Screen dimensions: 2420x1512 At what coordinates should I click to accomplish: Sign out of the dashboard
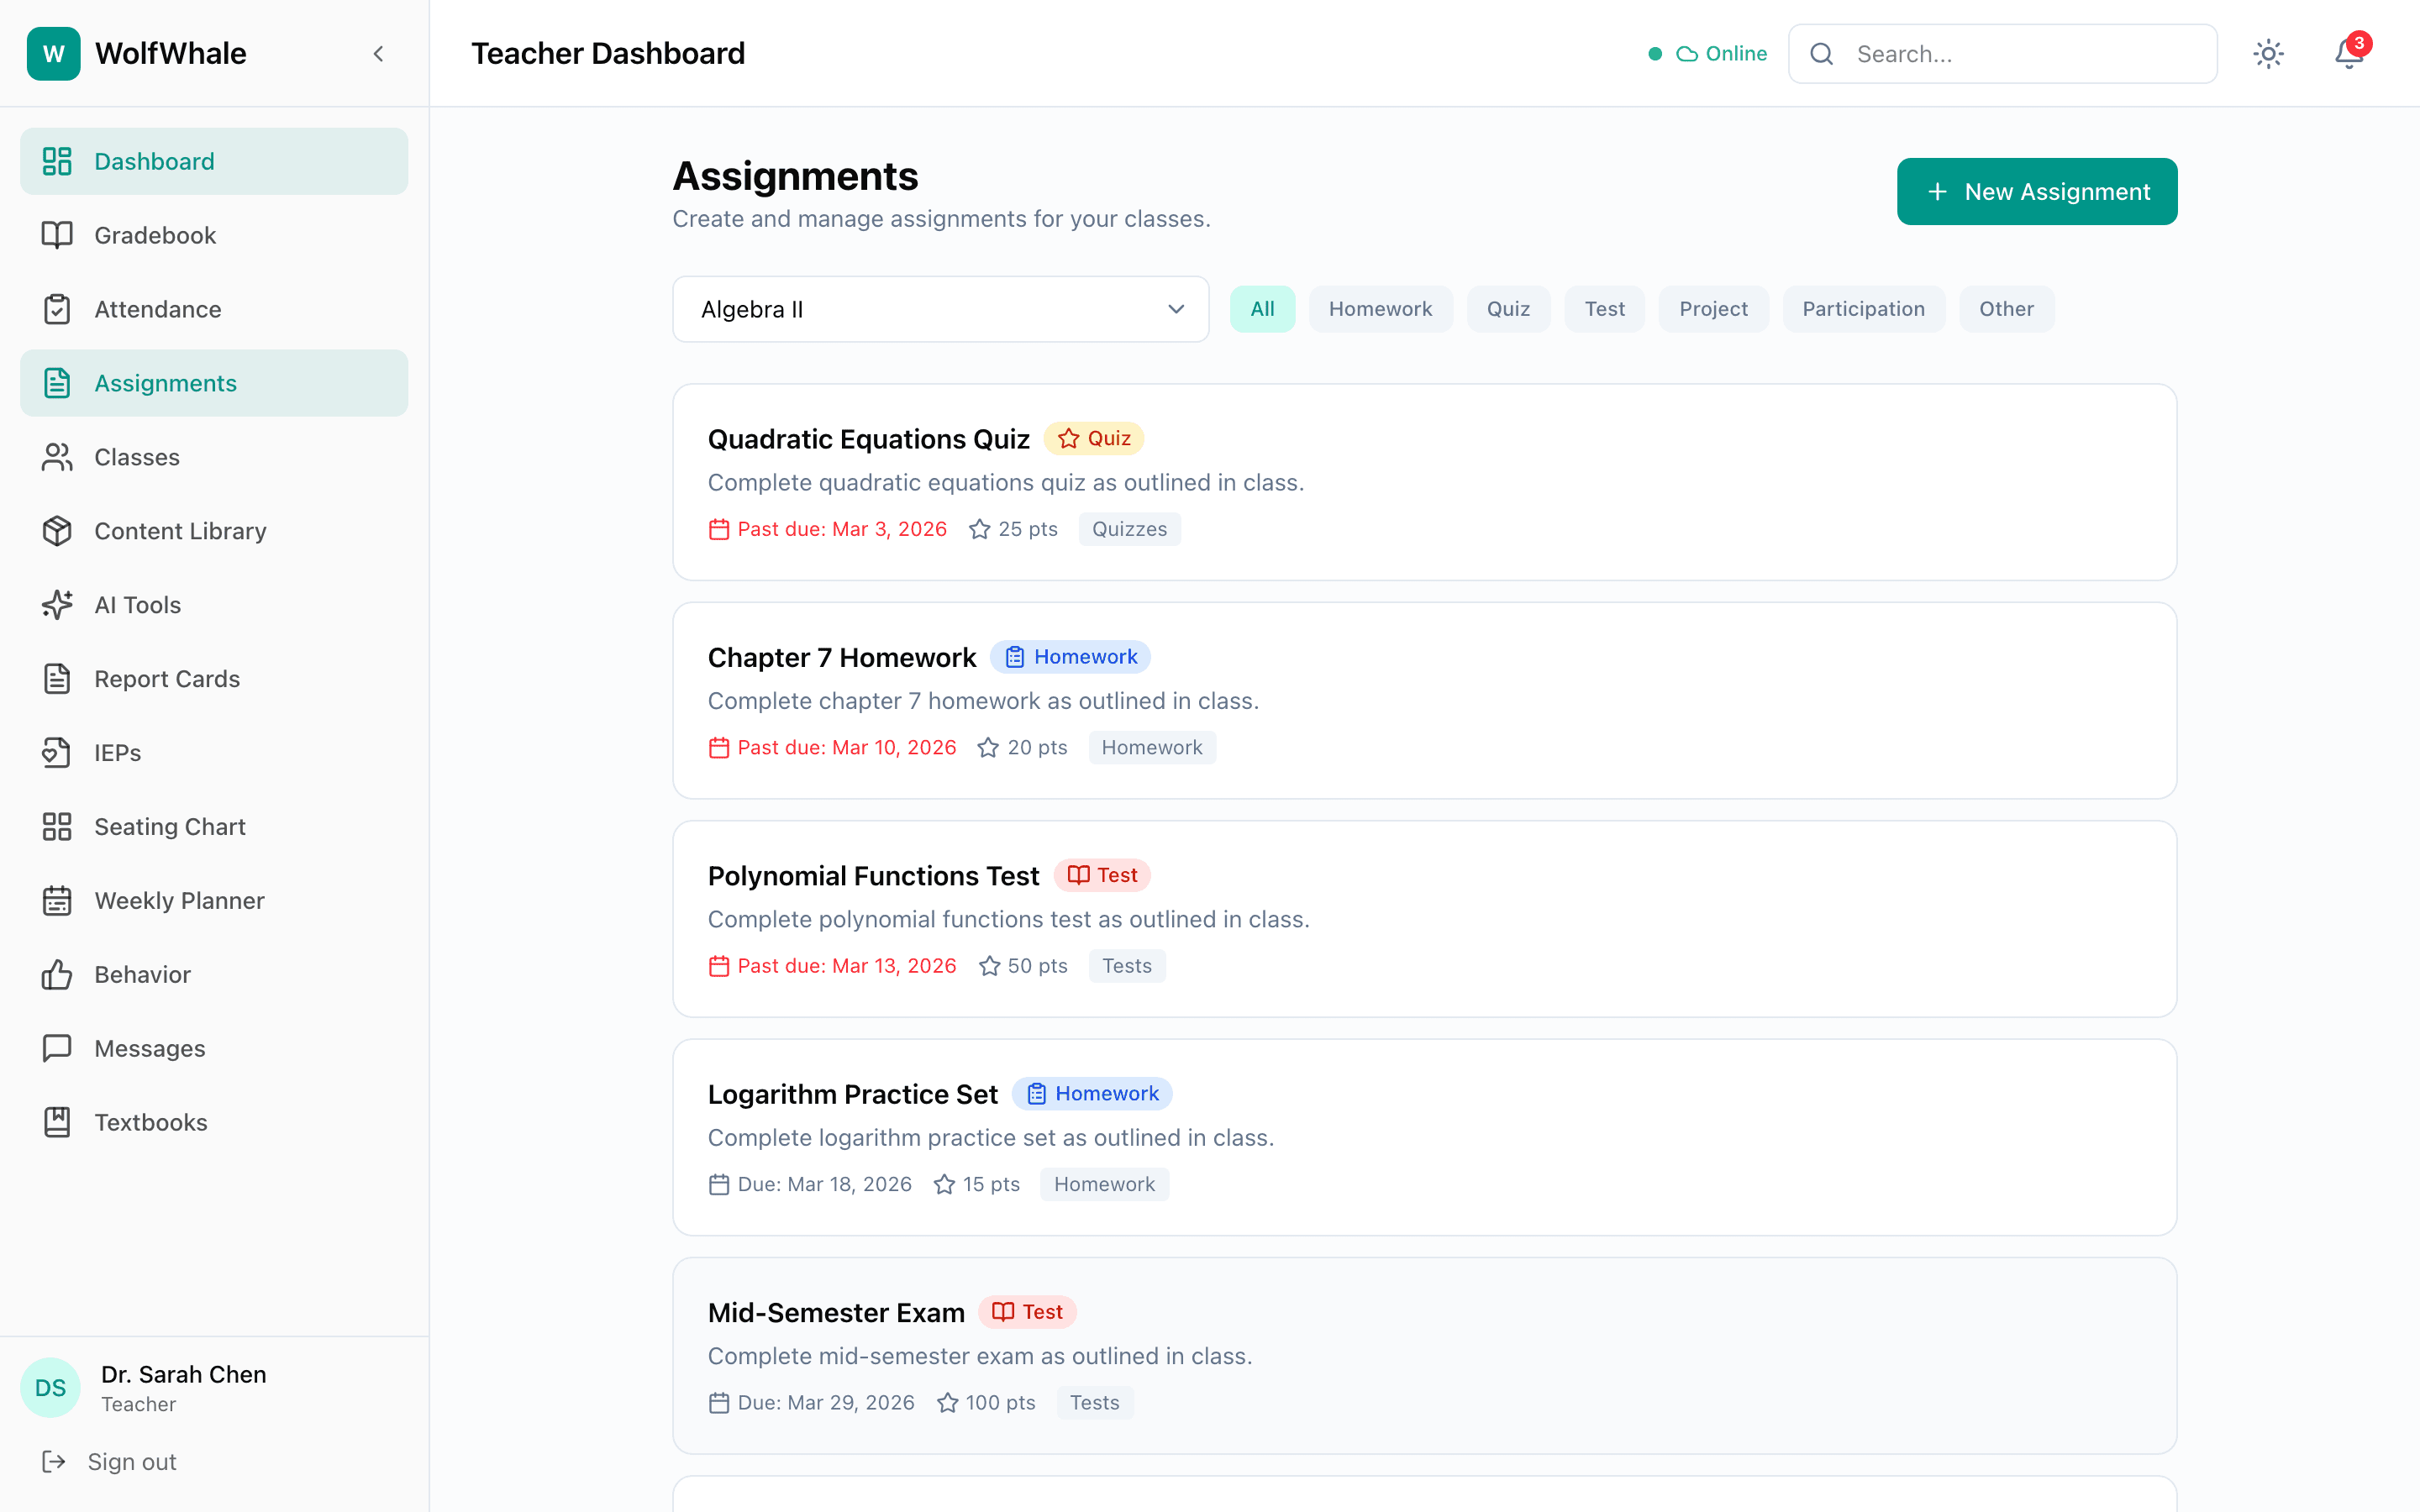tap(131, 1461)
